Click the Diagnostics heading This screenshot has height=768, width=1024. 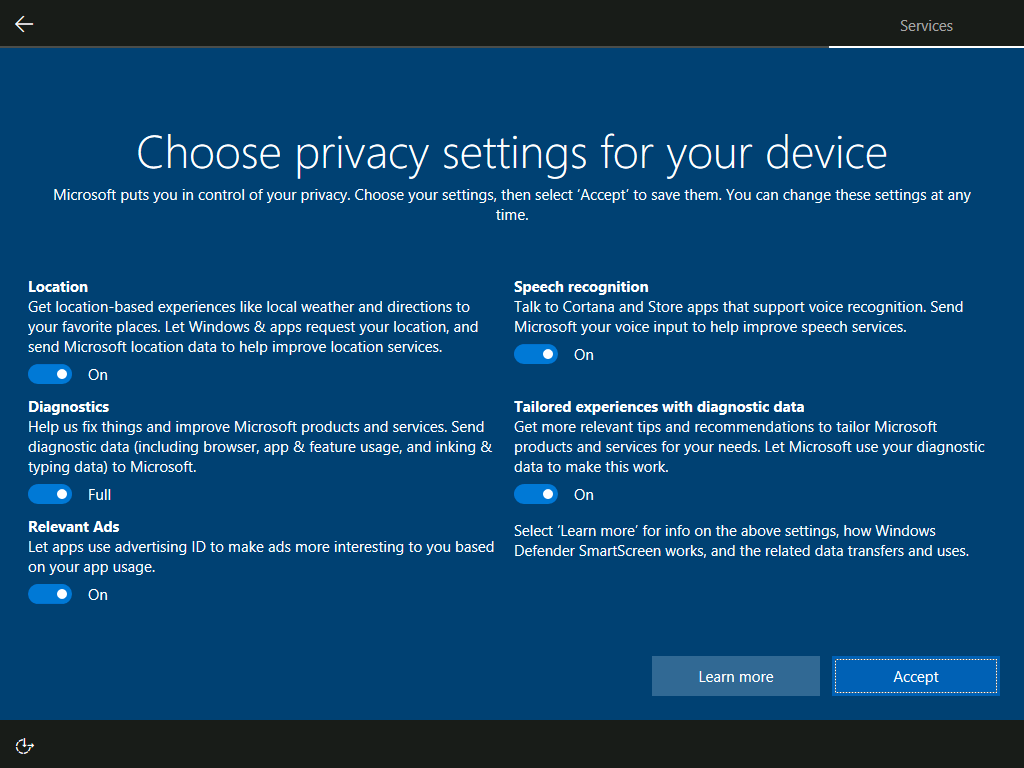pos(68,406)
